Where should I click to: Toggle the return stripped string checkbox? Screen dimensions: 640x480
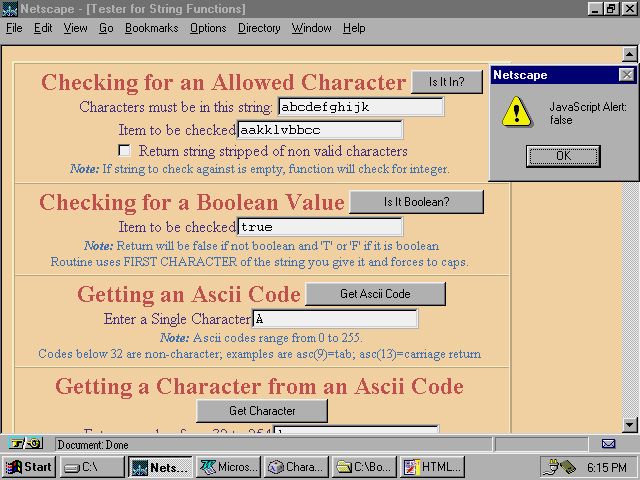pyautogui.click(x=125, y=151)
